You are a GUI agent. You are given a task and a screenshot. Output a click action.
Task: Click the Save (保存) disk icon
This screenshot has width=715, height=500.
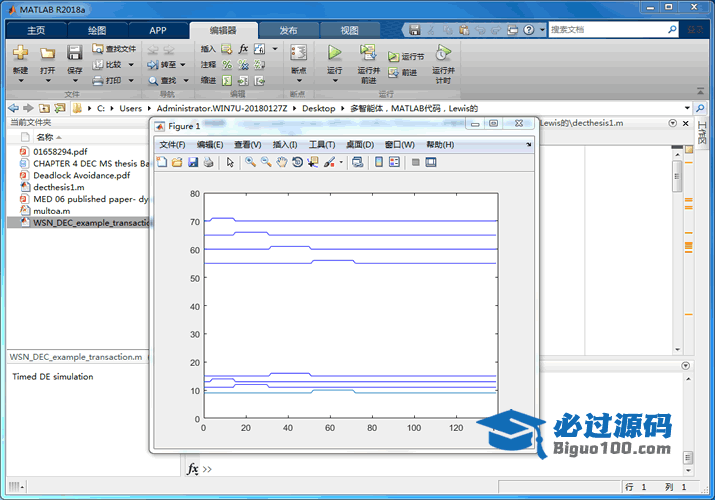click(x=74, y=53)
